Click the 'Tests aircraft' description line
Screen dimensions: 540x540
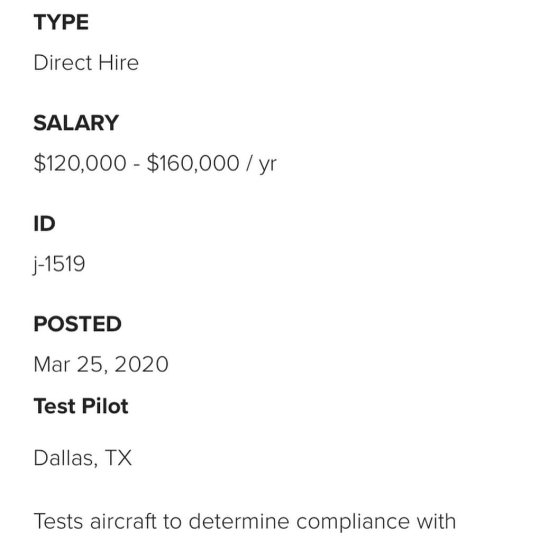point(245,521)
